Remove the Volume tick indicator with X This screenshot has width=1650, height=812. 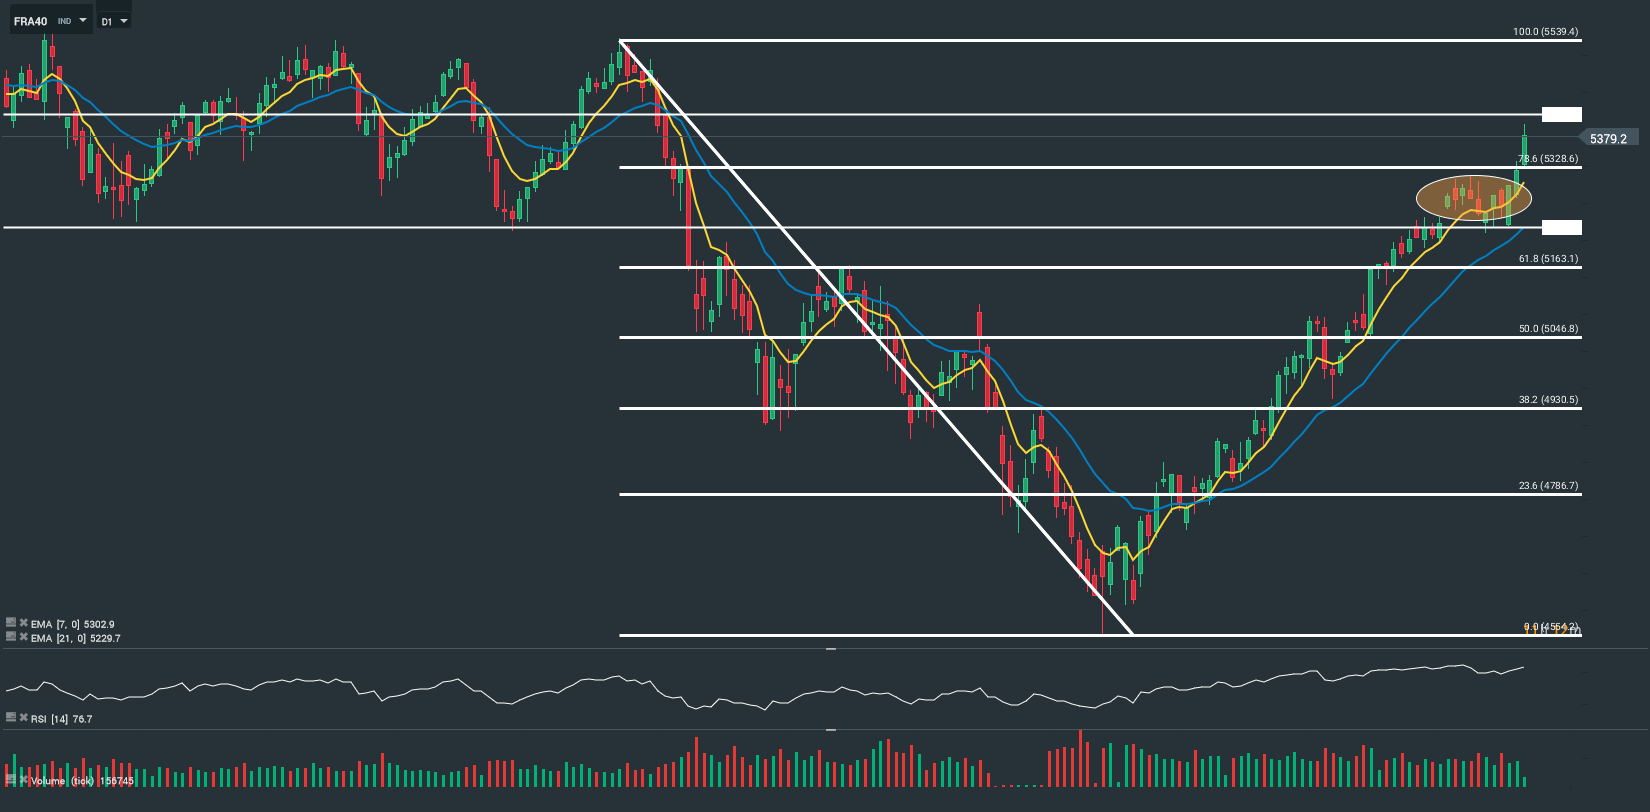(x=23, y=780)
